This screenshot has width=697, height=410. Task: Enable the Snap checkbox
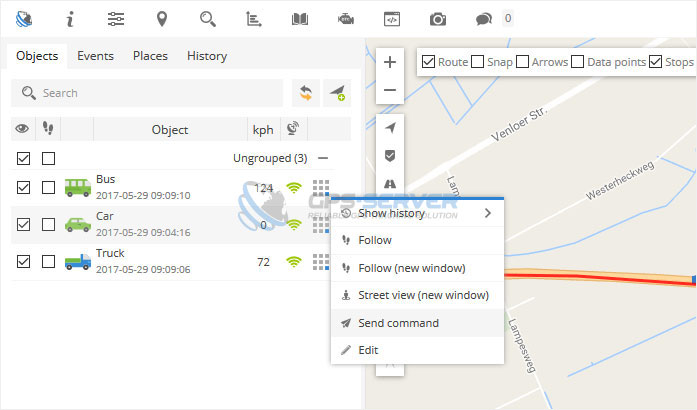[x=478, y=62]
